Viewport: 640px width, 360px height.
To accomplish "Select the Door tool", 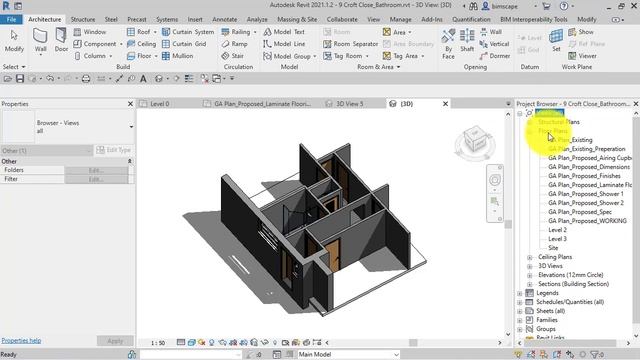I will coord(61,41).
